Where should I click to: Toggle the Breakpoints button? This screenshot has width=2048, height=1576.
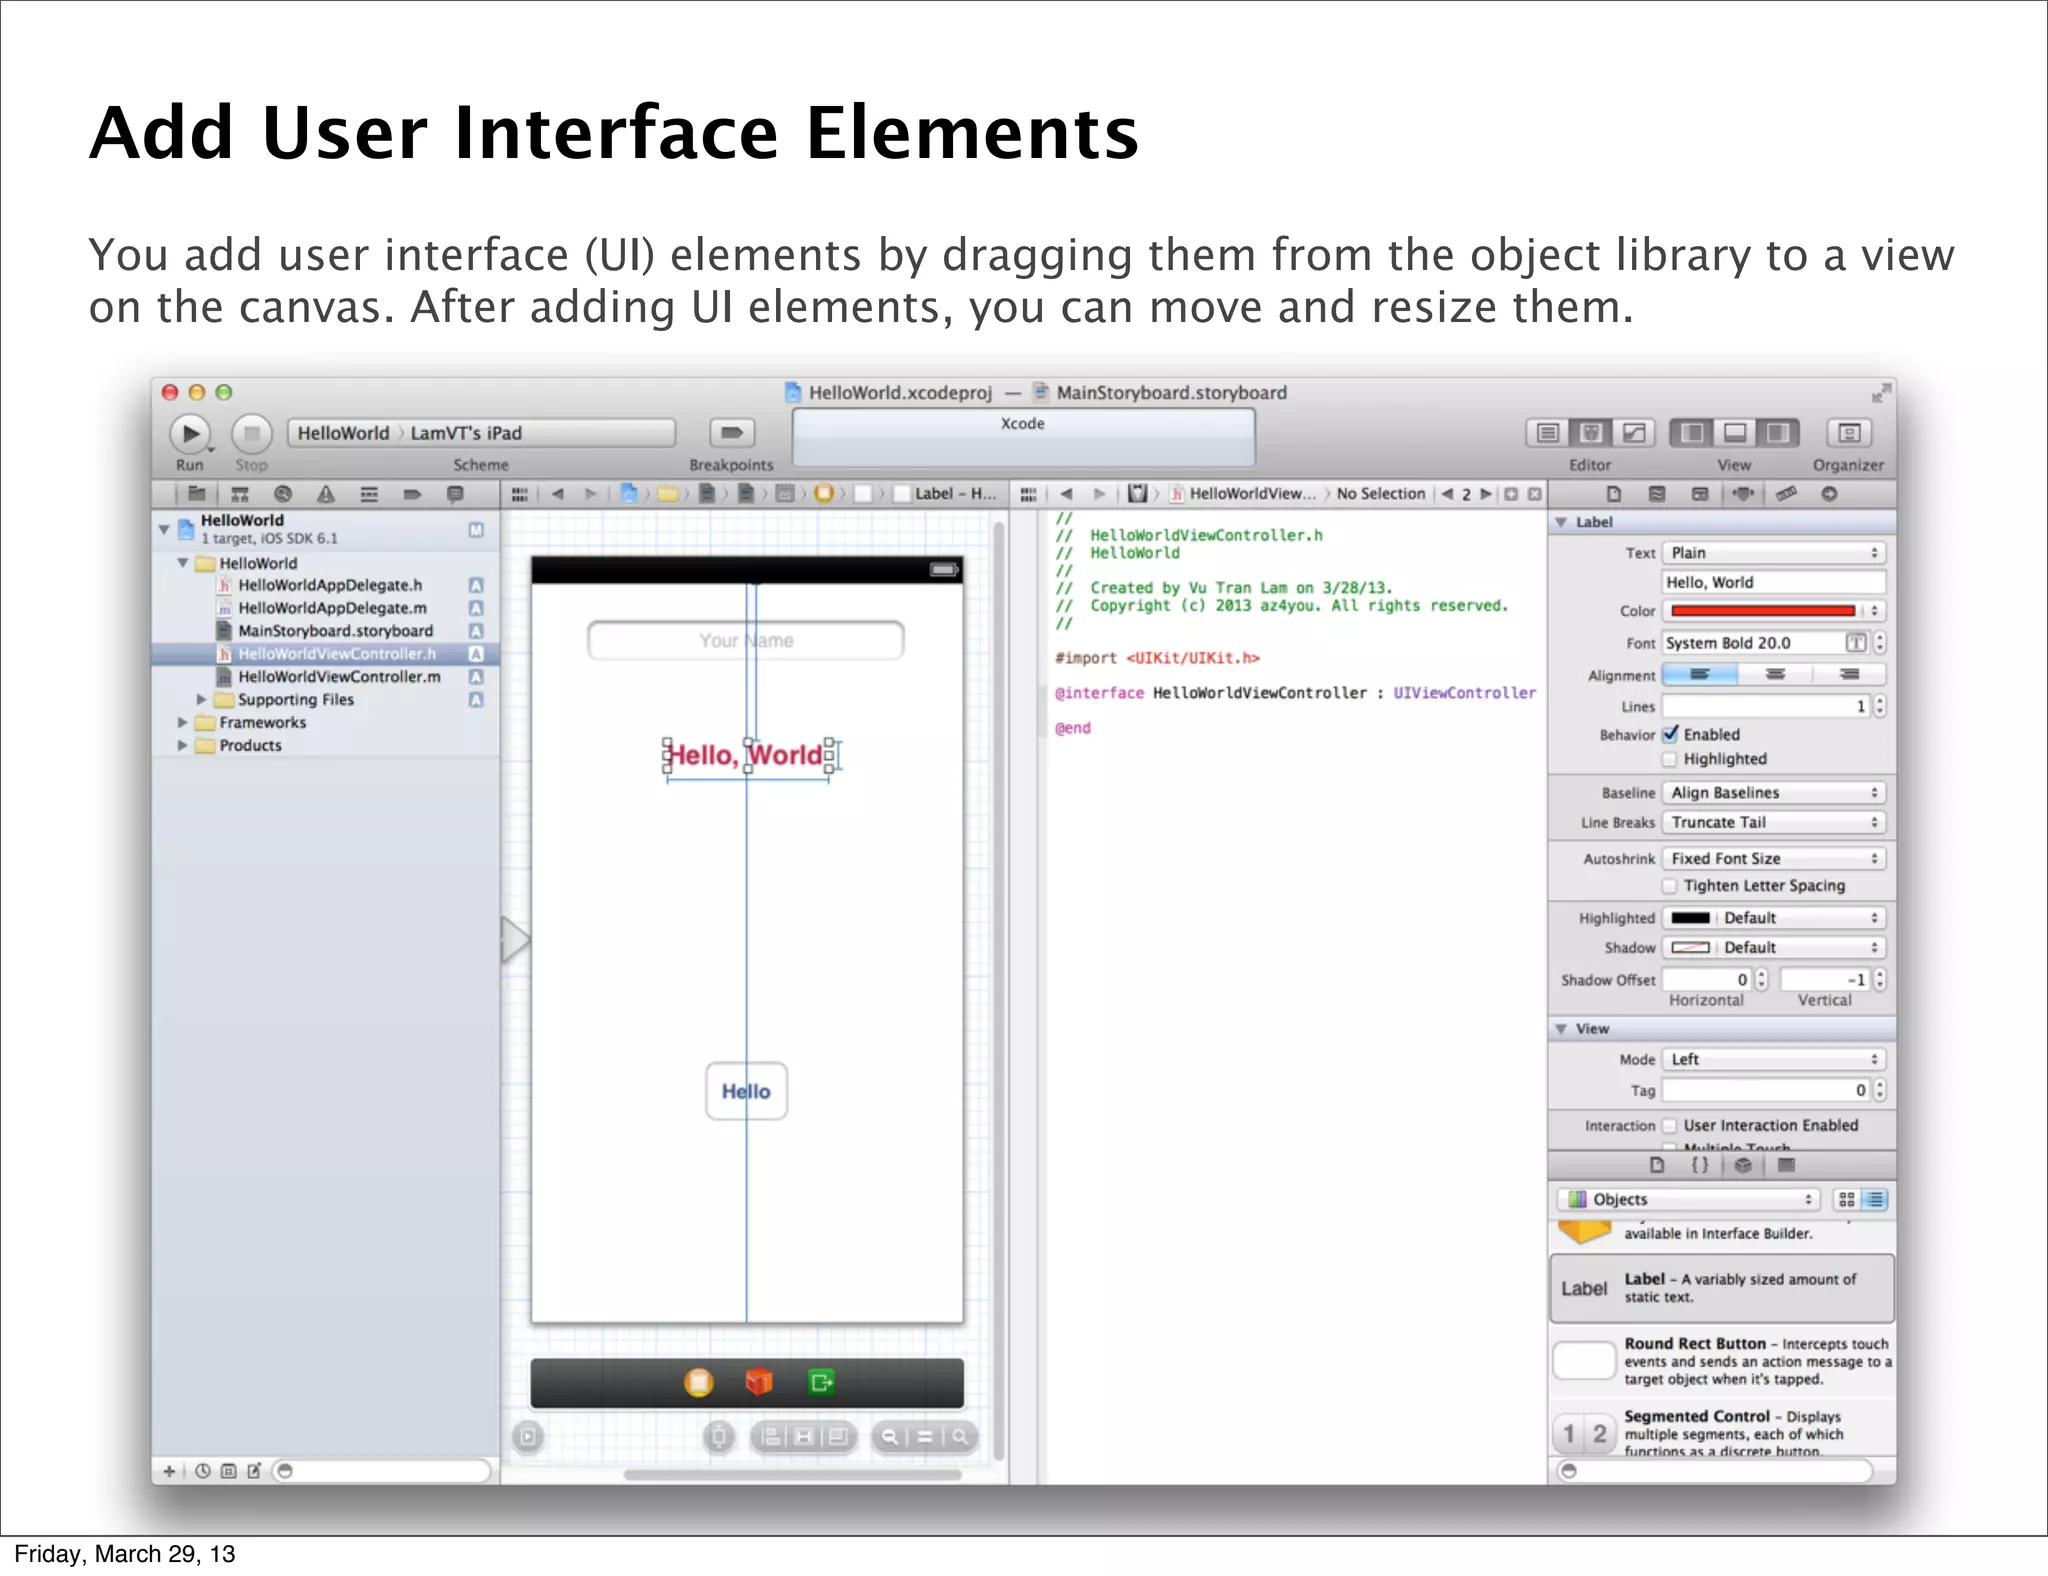(x=732, y=433)
